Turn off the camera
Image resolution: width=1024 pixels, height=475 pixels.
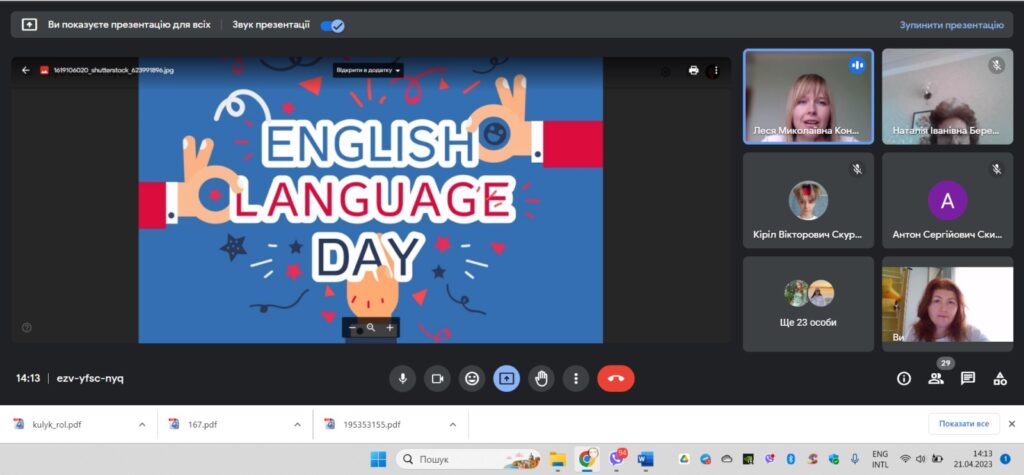tap(437, 378)
